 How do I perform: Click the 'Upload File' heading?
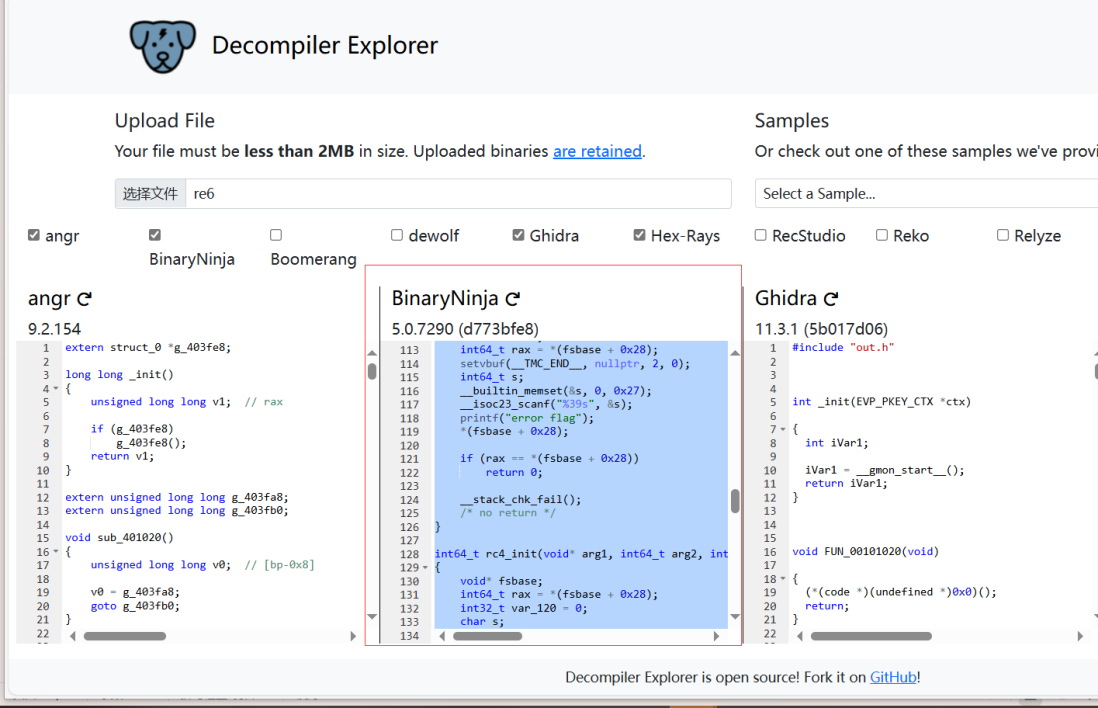pos(165,120)
